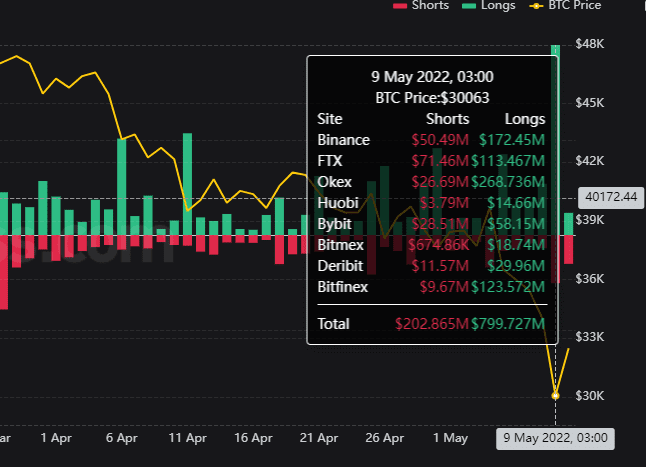
Task: Click the Bybit longs value $58.15M
Action: click(516, 224)
